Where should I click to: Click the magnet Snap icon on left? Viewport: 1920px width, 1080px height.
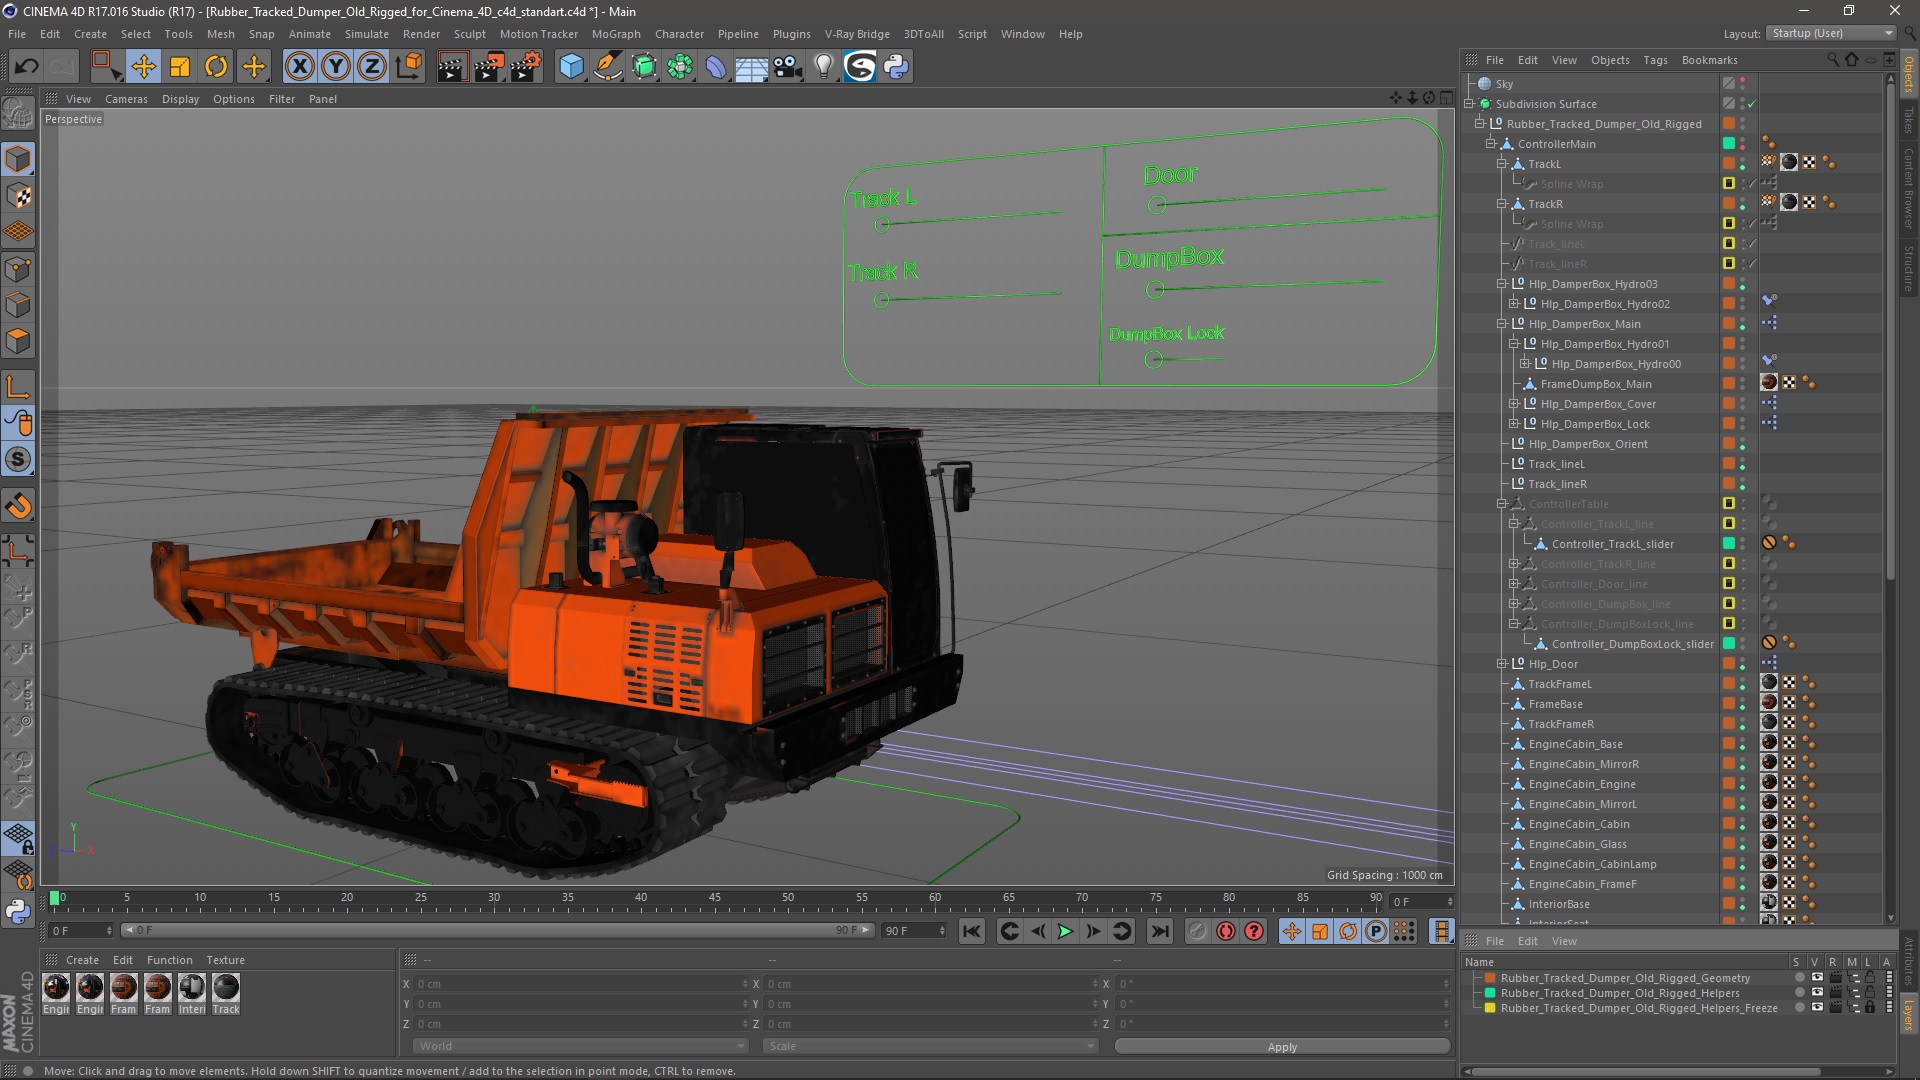(18, 506)
